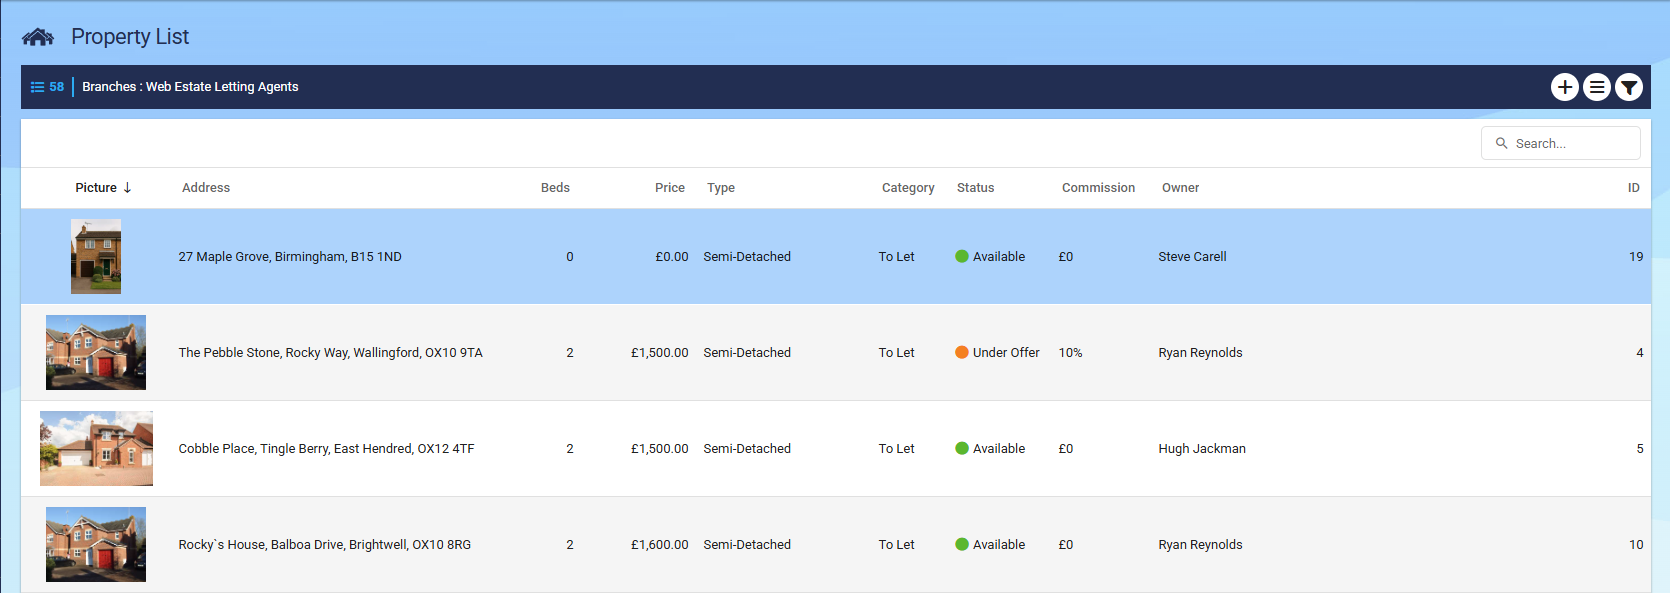Sort by Address column header
This screenshot has height=593, width=1670.
[206, 188]
